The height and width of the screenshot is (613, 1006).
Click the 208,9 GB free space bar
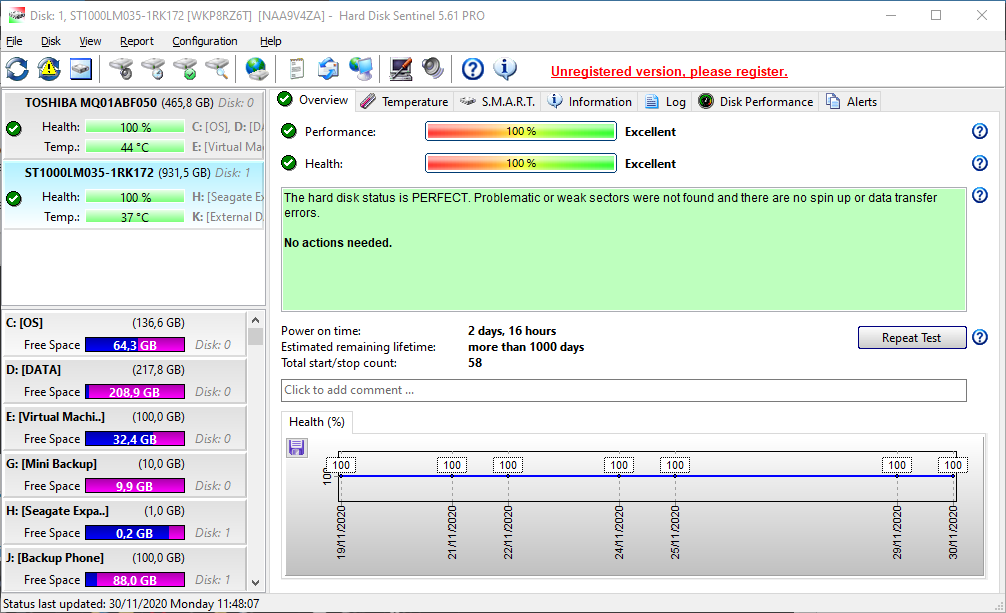point(135,392)
